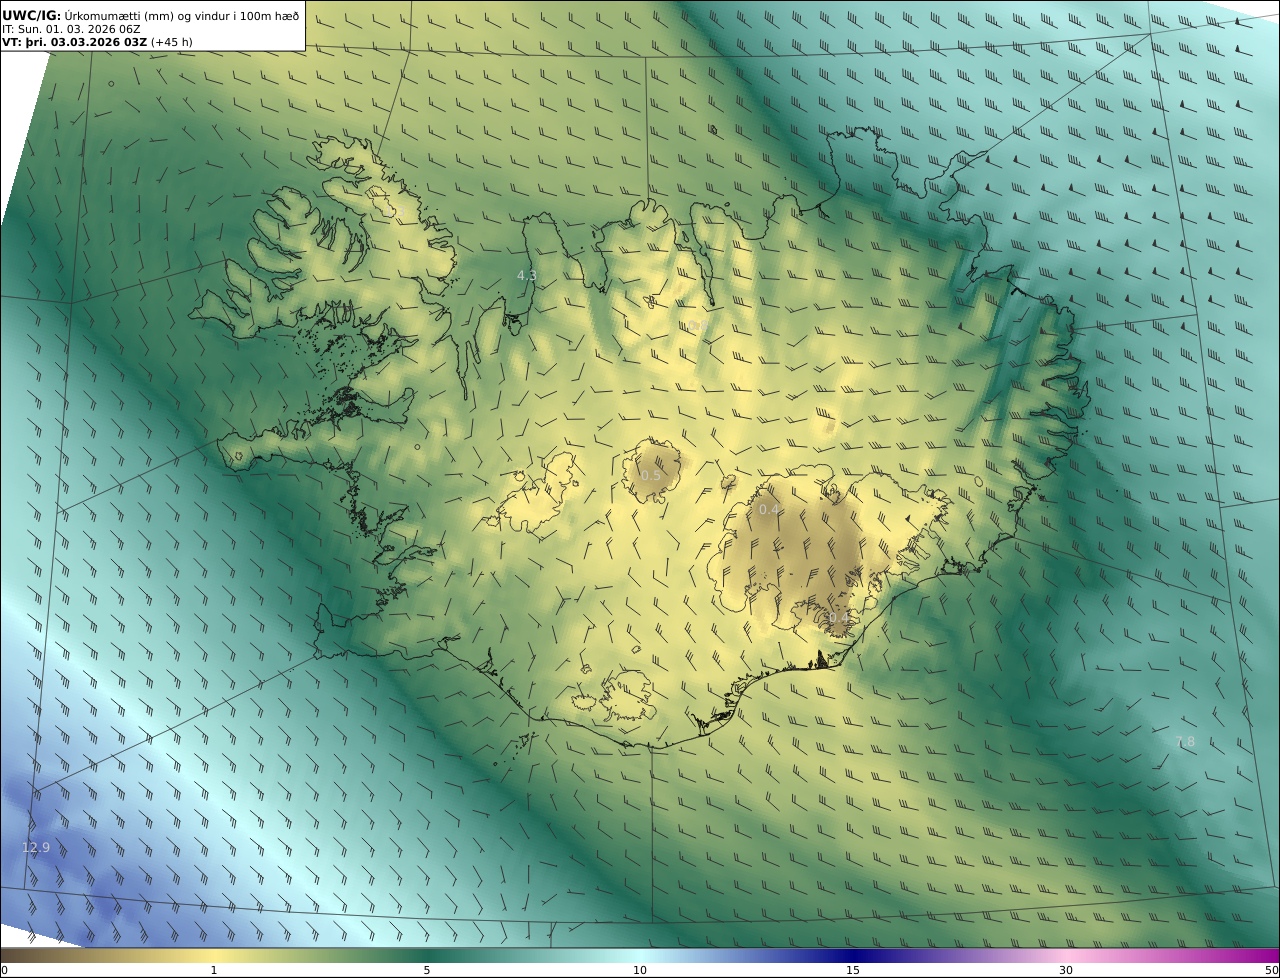Click the 7.8 precipitation value offshore
This screenshot has height=978, width=1280.
tap(1185, 741)
